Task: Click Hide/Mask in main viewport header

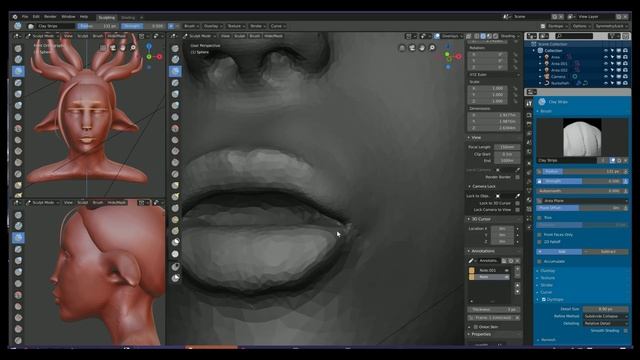Action: pos(273,36)
